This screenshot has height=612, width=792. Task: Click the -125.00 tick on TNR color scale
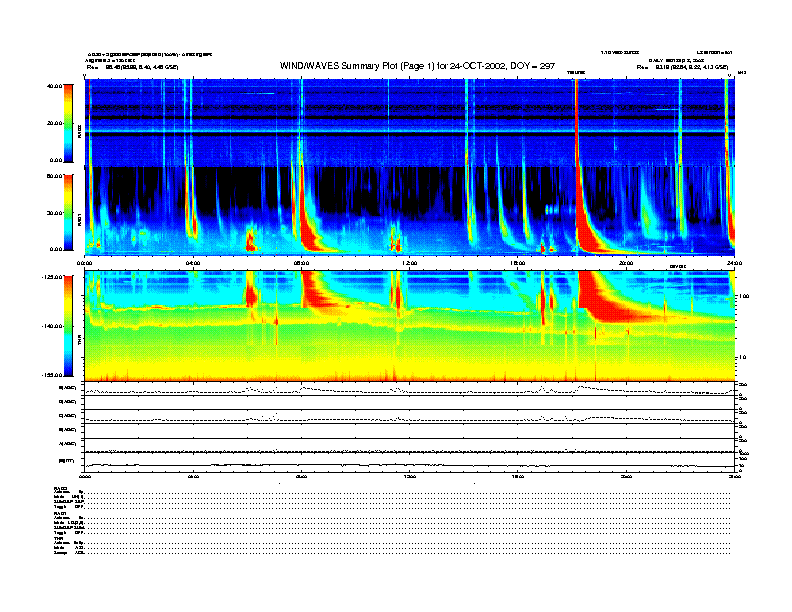(52, 277)
